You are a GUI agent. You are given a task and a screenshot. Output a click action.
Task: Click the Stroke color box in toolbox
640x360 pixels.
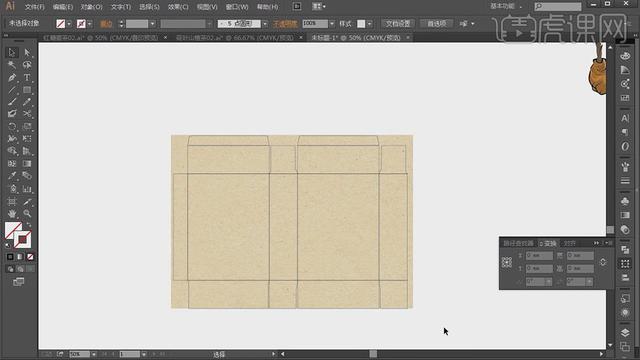click(x=22, y=240)
